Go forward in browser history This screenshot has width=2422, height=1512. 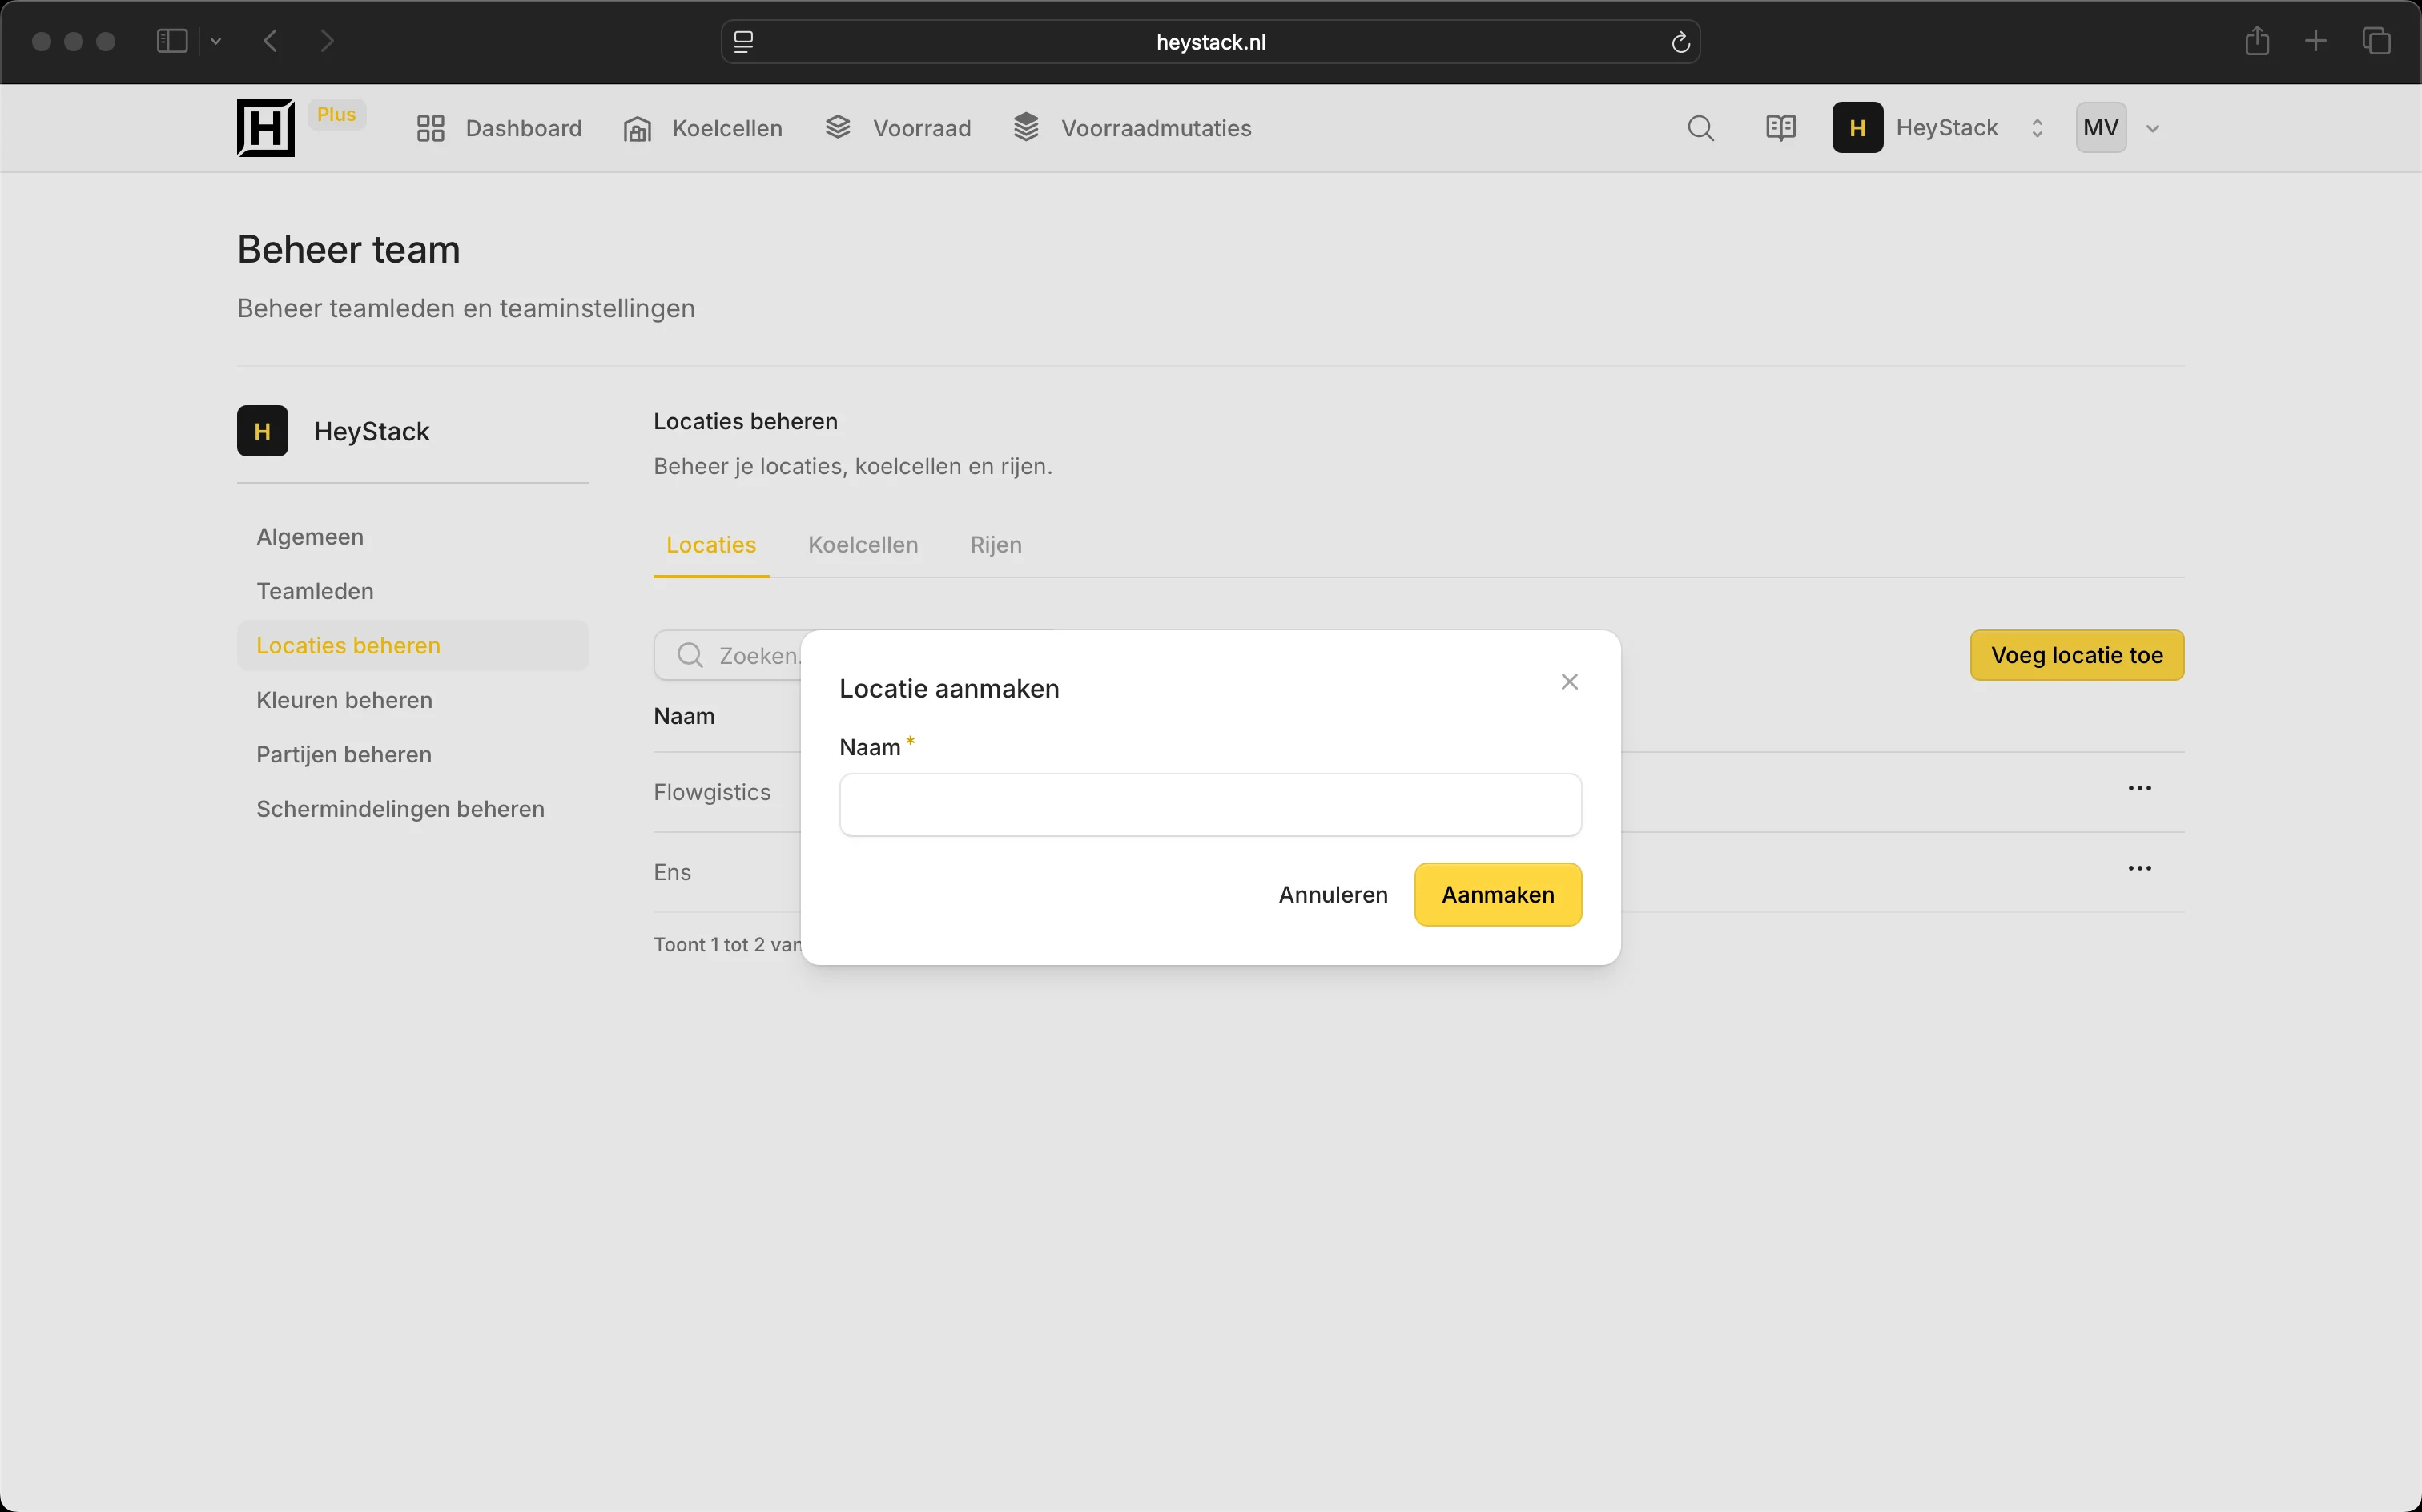[x=326, y=41]
